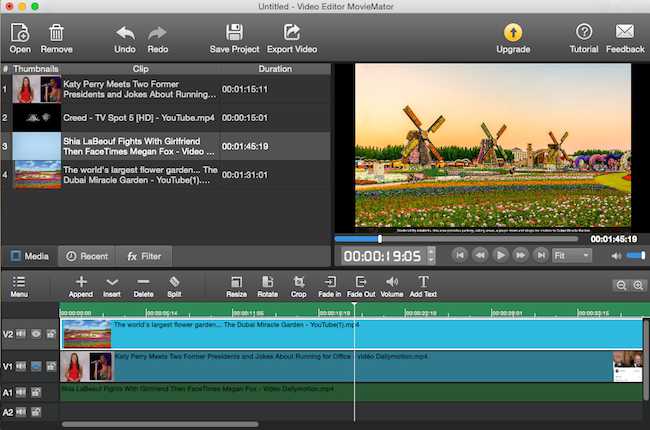Lock track V2
Screen dimensions: 650x430
51,334
